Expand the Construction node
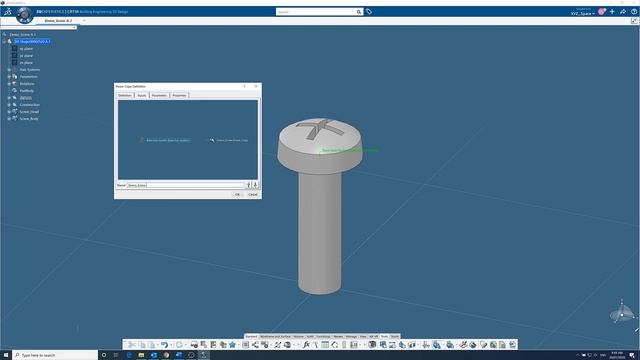 pyautogui.click(x=9, y=104)
